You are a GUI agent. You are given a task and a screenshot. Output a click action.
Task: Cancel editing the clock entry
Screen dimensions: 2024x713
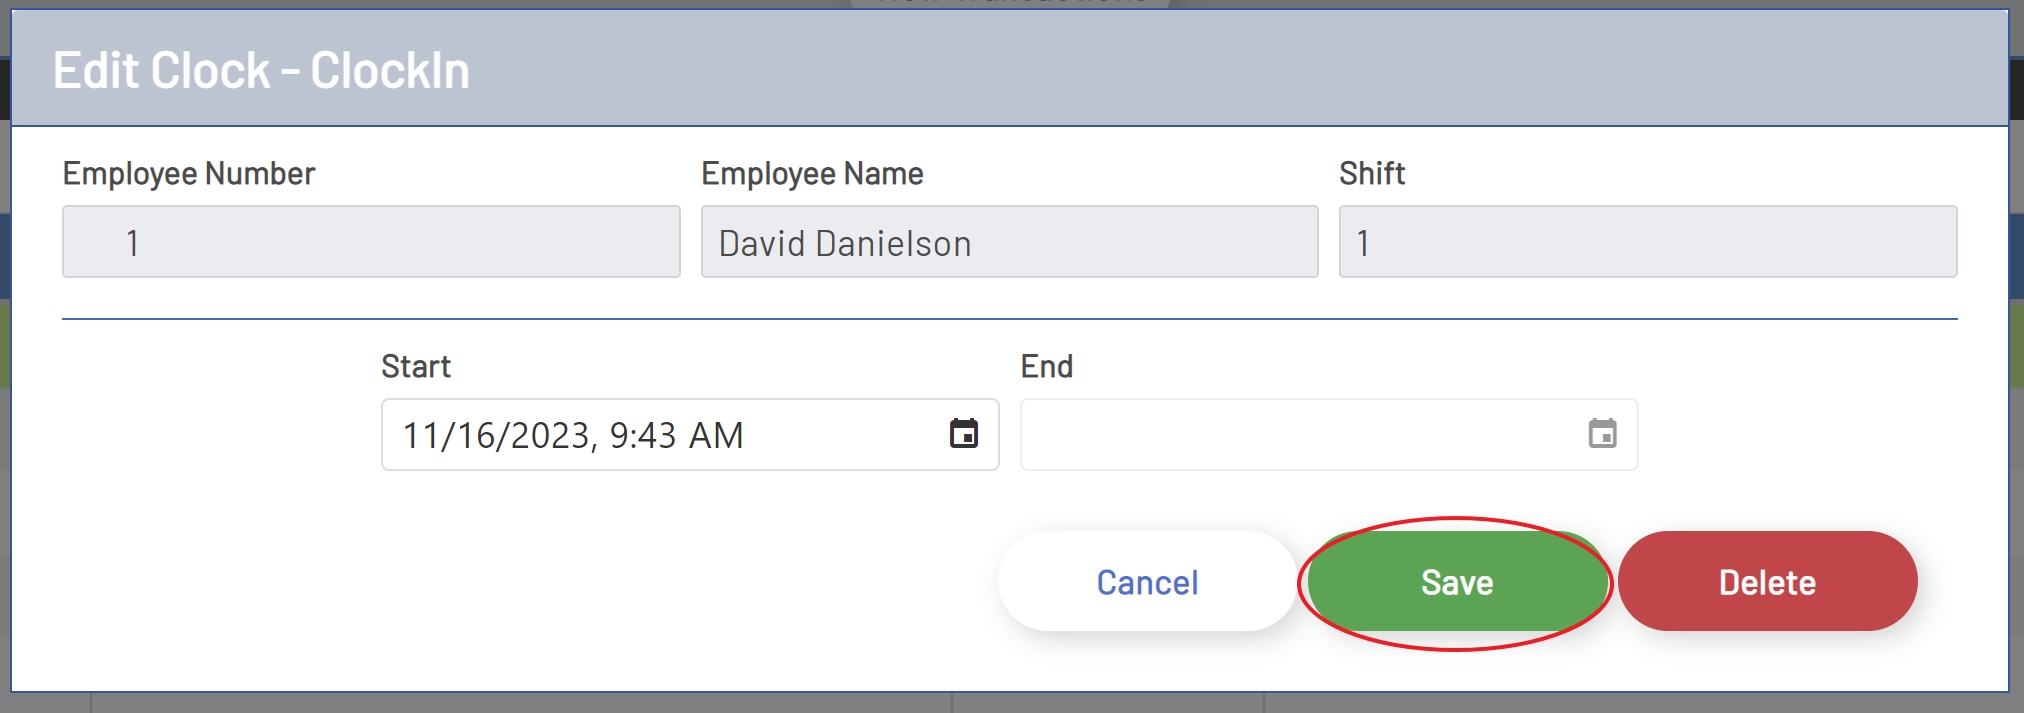click(1146, 581)
